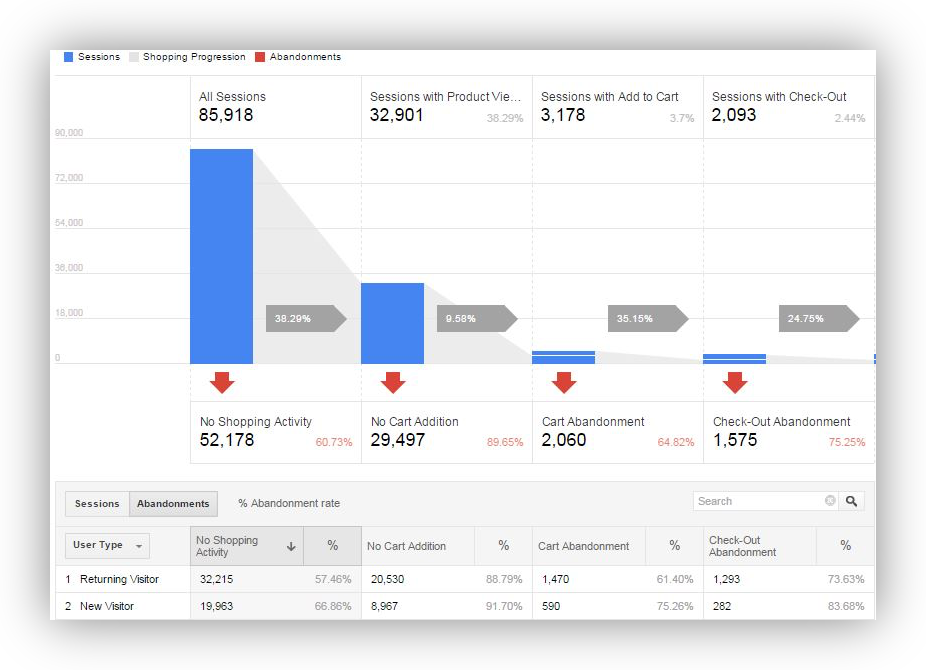Click the 83.68% cell for New Visitor
This screenshot has width=926, height=670.
(846, 606)
